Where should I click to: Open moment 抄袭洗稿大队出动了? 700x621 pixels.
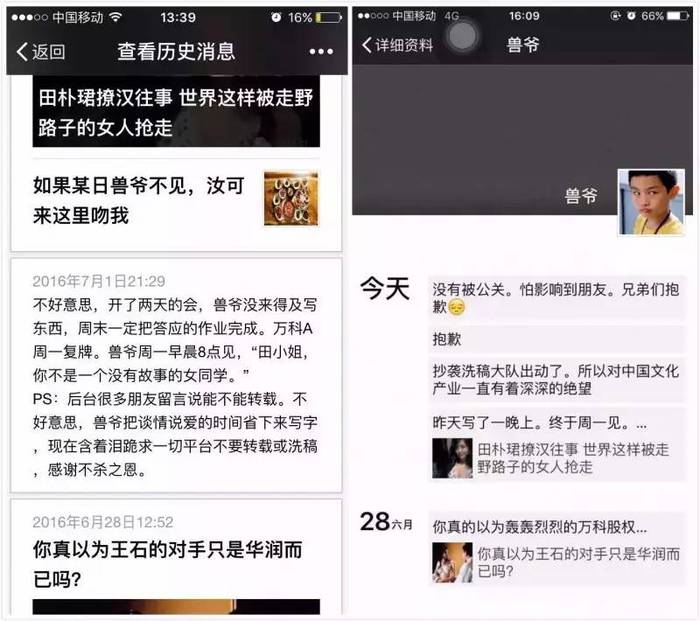point(556,379)
